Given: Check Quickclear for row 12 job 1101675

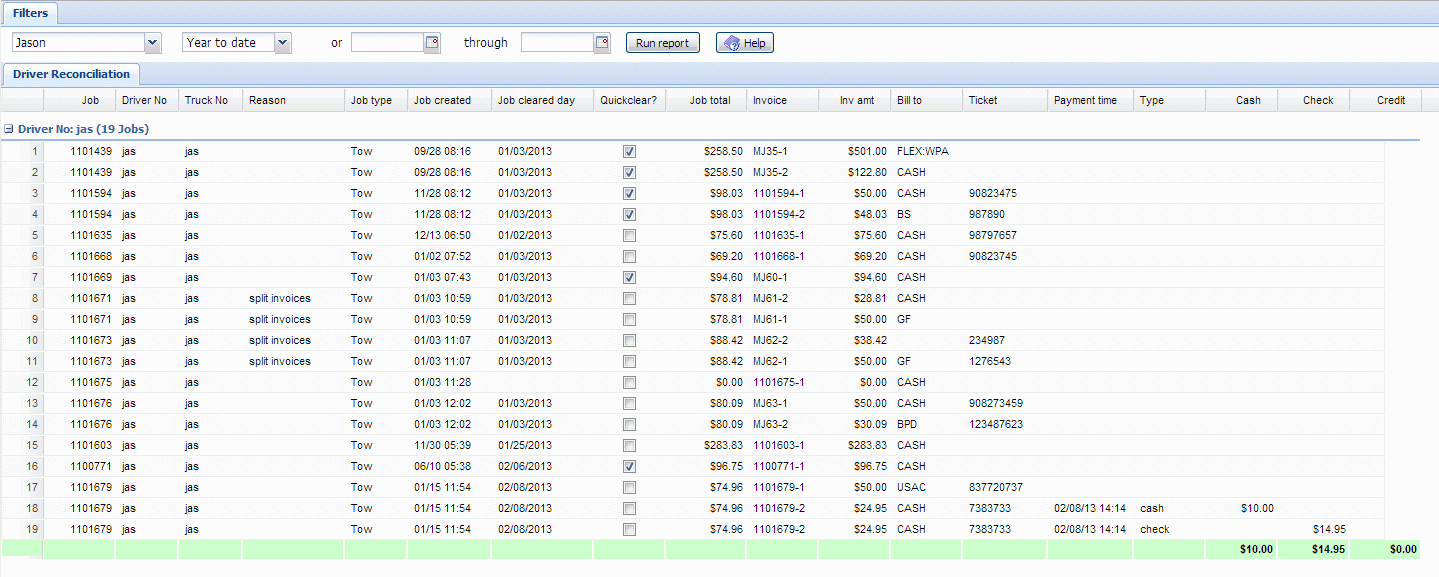Looking at the screenshot, I should coord(629,383).
